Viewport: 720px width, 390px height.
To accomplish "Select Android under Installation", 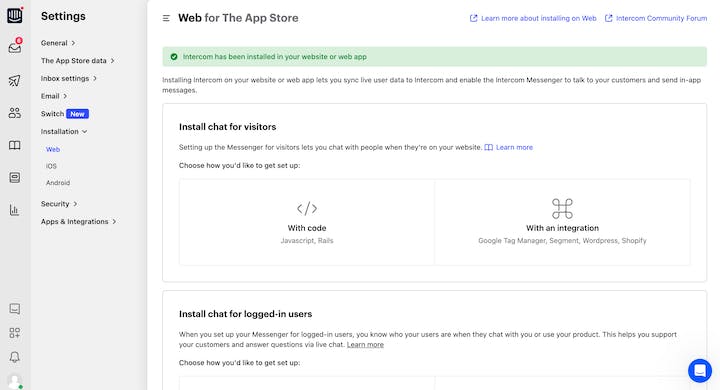I will pos(58,183).
